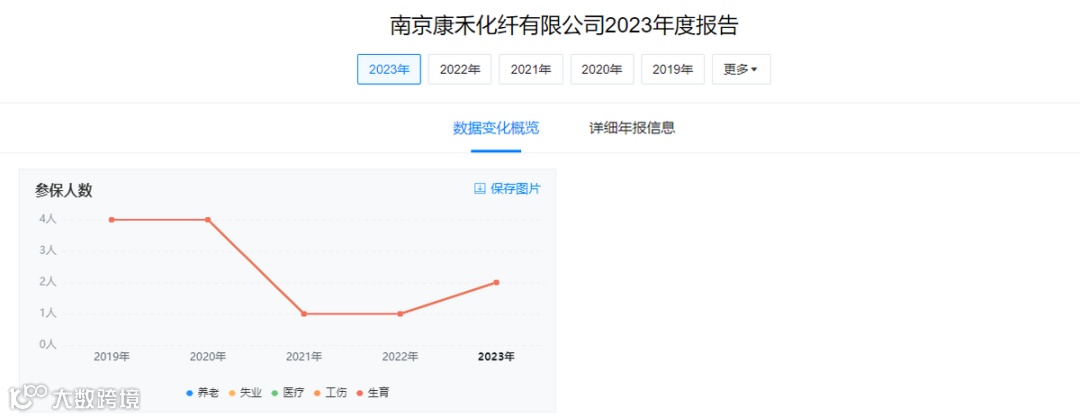This screenshot has width=1080, height=418.
Task: Click the page title 南京康禾化纤有限公司2023年度报告
Action: pos(563,26)
